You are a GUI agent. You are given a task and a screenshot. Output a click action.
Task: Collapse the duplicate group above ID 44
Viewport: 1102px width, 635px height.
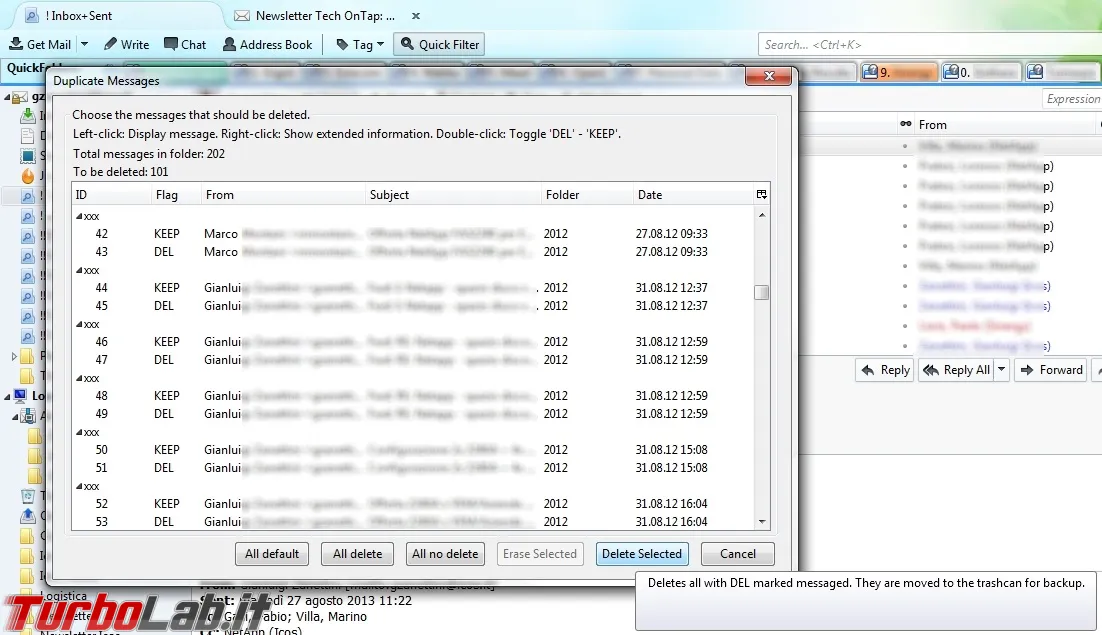79,270
